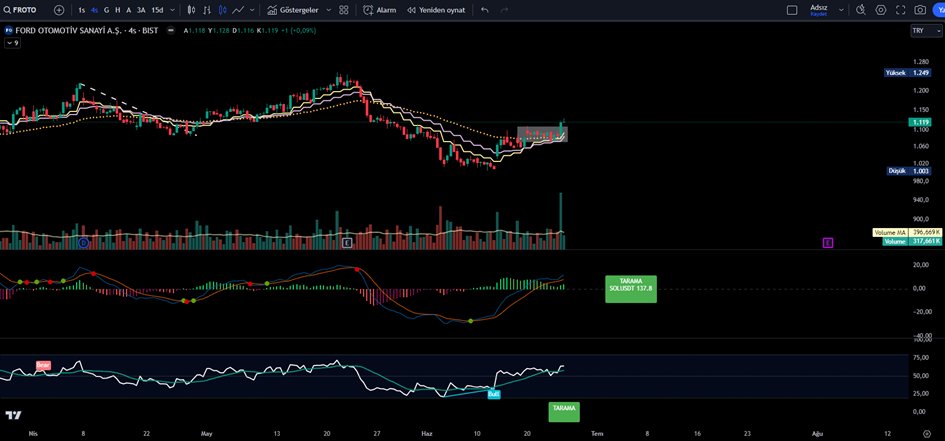This screenshot has width=945, height=441.
Task: Open chart settings hexagon icon
Action: pos(881,10)
